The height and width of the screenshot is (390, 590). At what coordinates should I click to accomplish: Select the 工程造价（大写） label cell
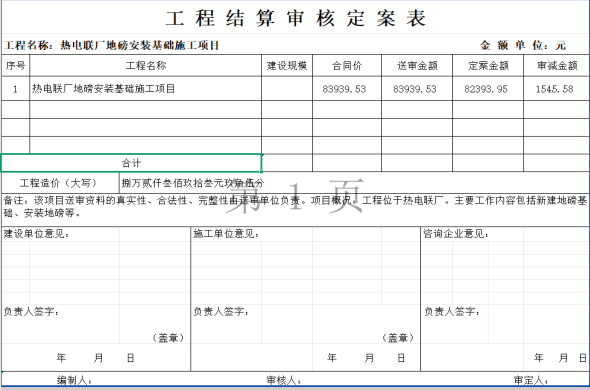click(60, 183)
